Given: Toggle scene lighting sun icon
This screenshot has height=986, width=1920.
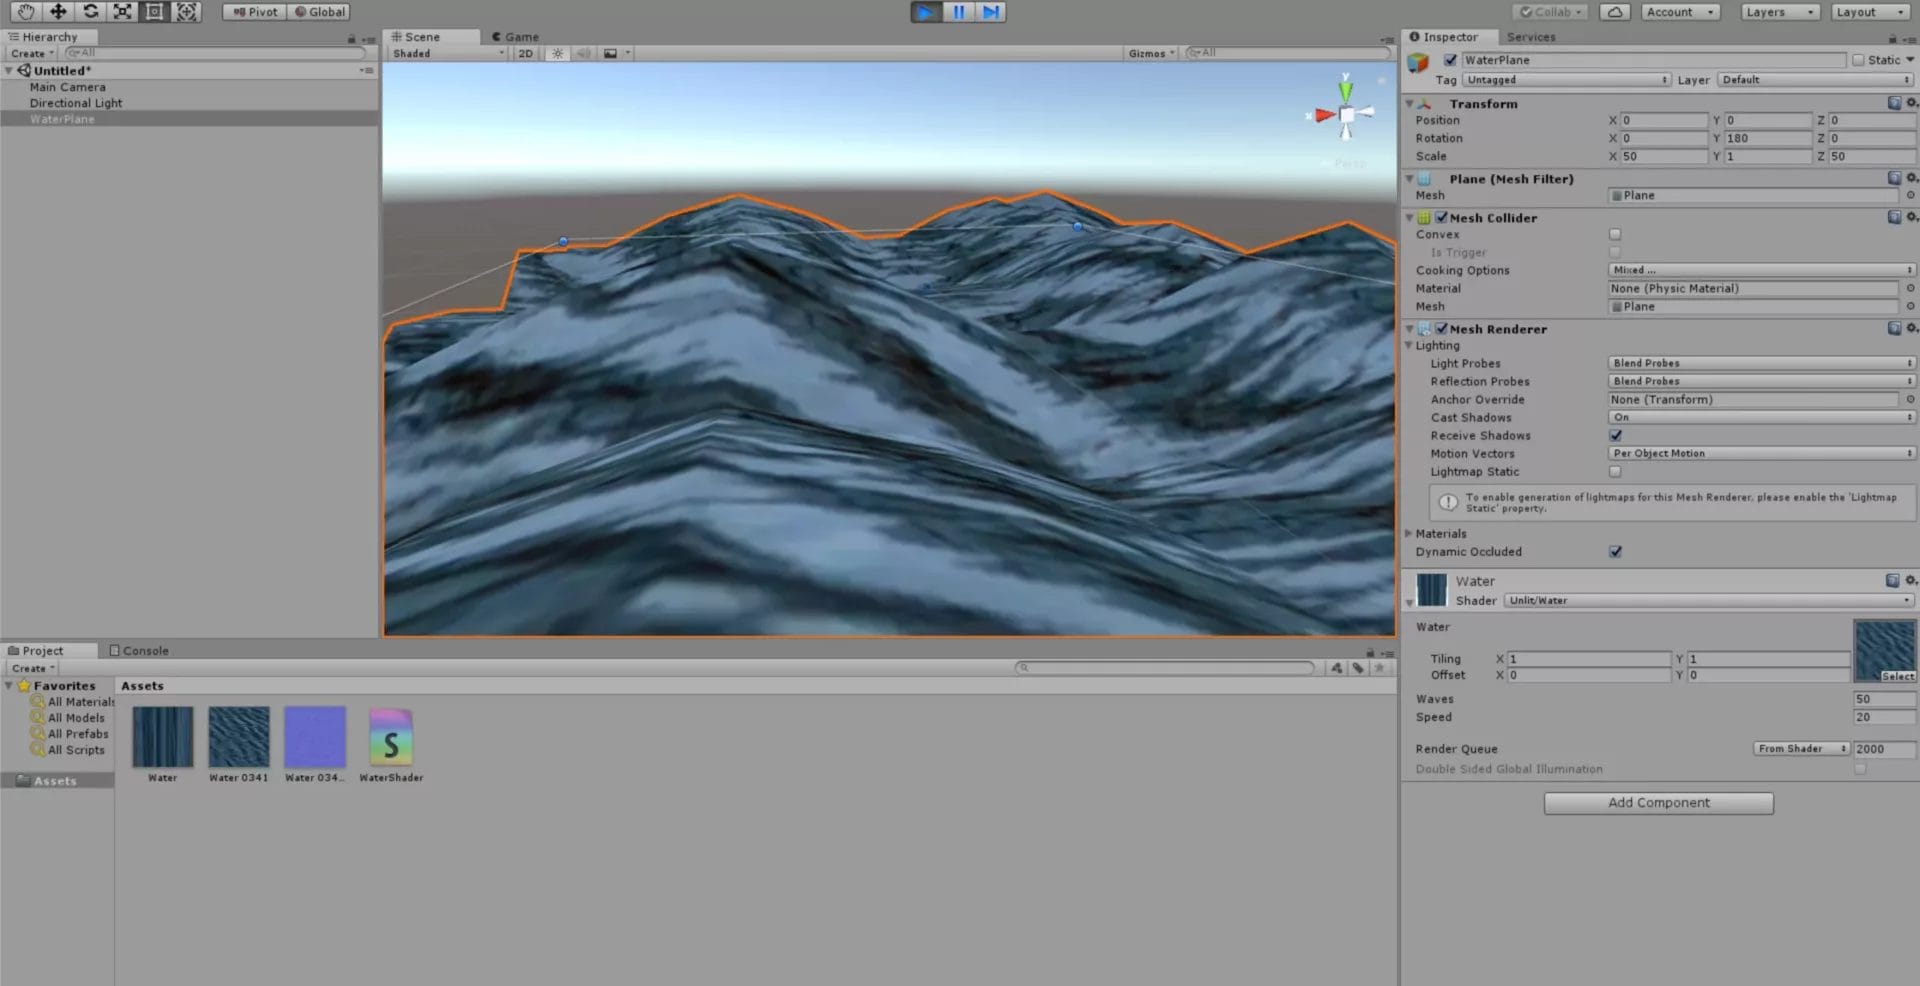Looking at the screenshot, I should (558, 54).
